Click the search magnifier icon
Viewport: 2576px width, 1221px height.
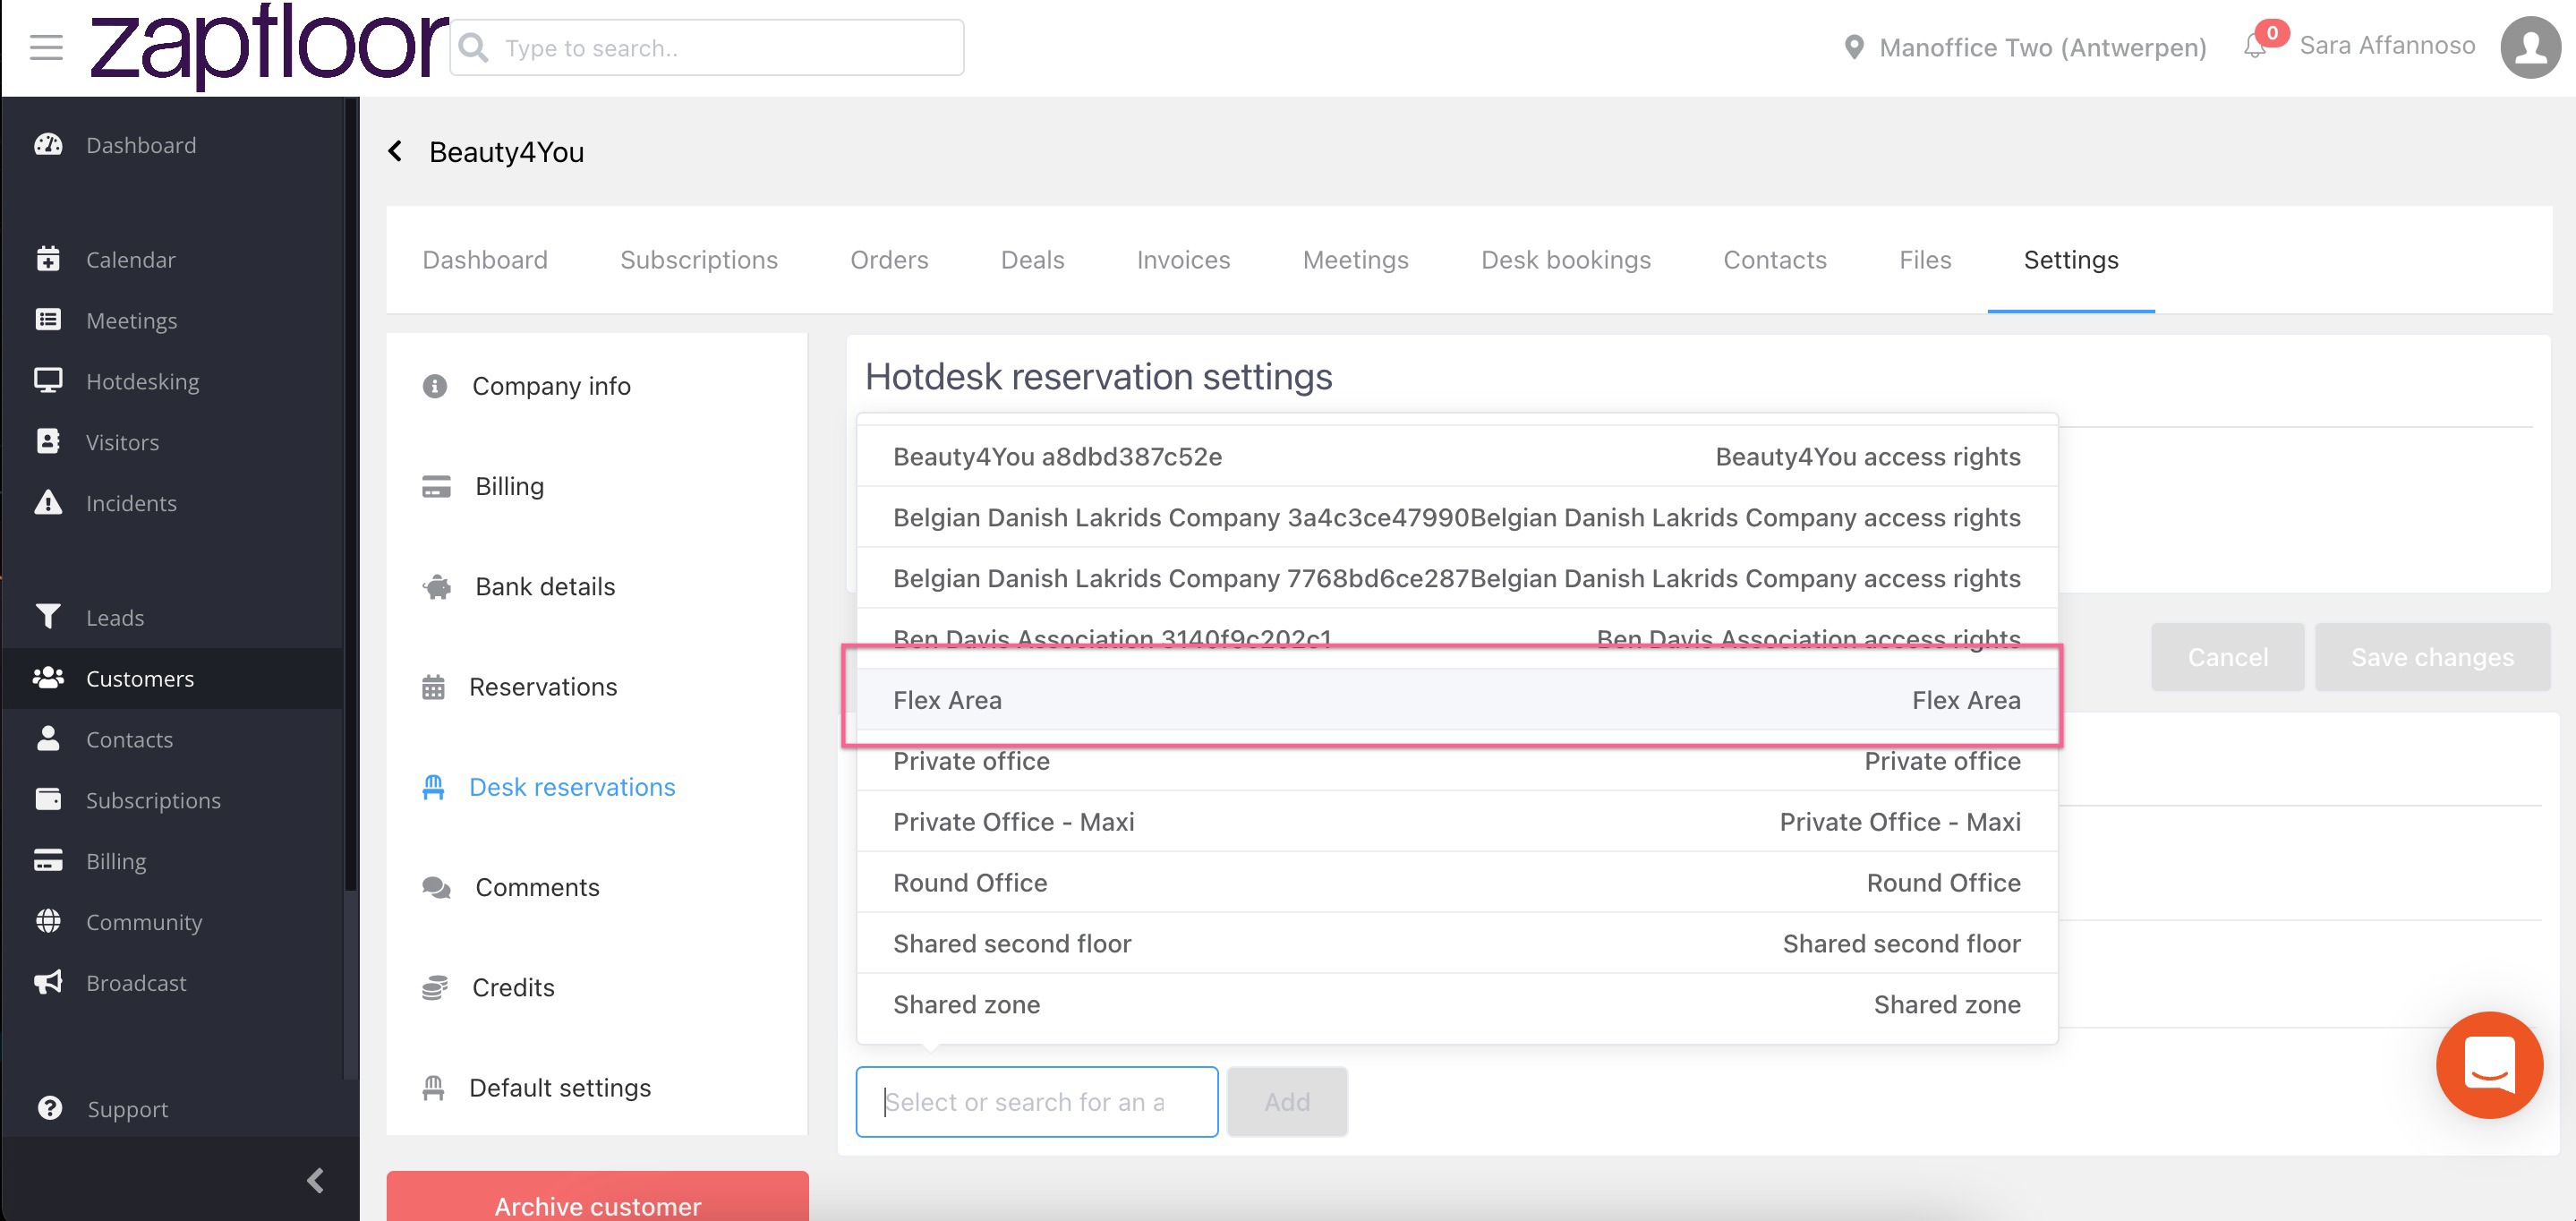[474, 48]
